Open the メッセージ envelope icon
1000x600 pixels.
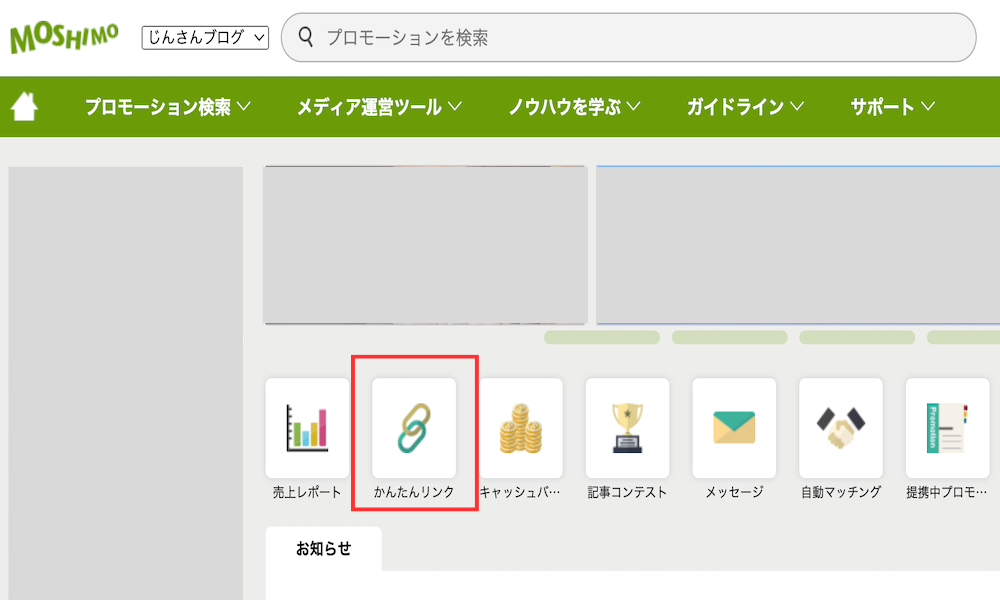734,428
